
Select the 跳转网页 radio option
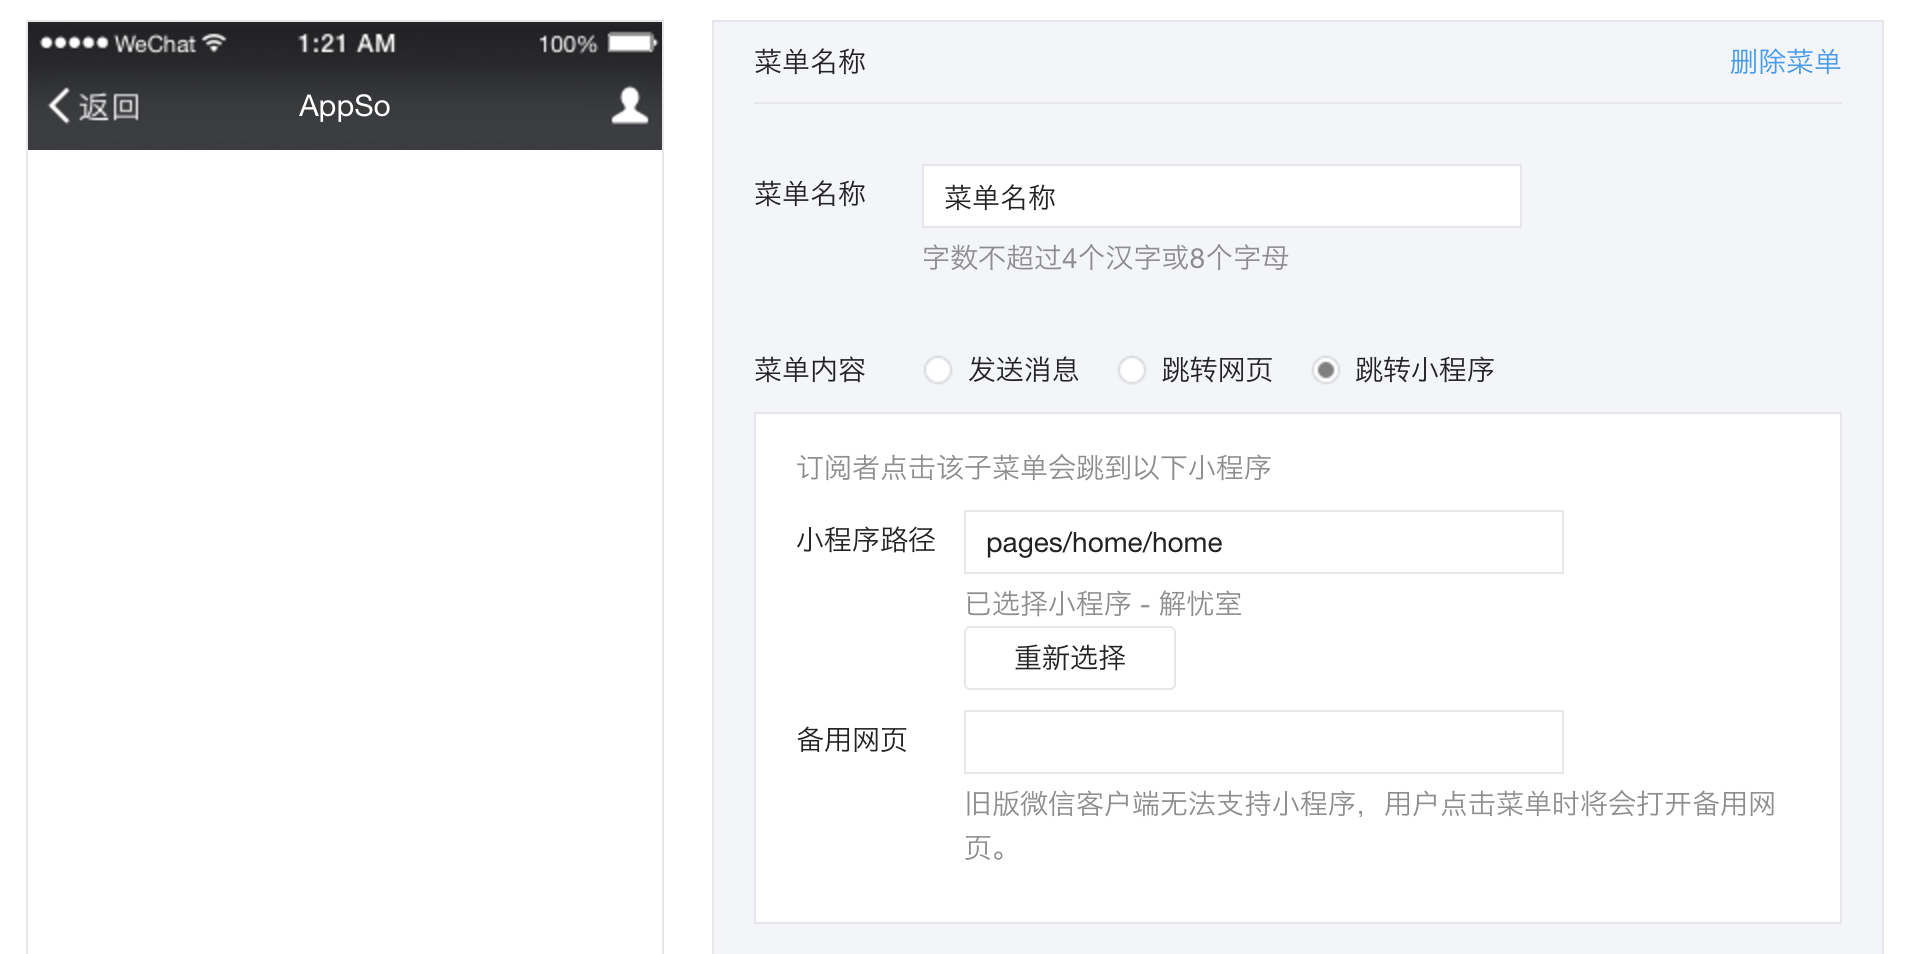[1131, 370]
